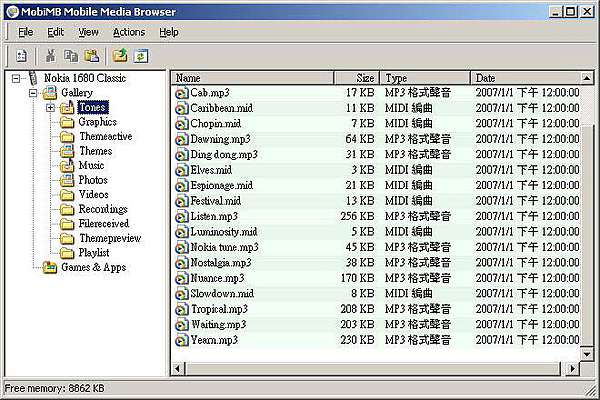Select the Recordings folder
Viewport: 600px width, 400px height.
[x=103, y=209]
